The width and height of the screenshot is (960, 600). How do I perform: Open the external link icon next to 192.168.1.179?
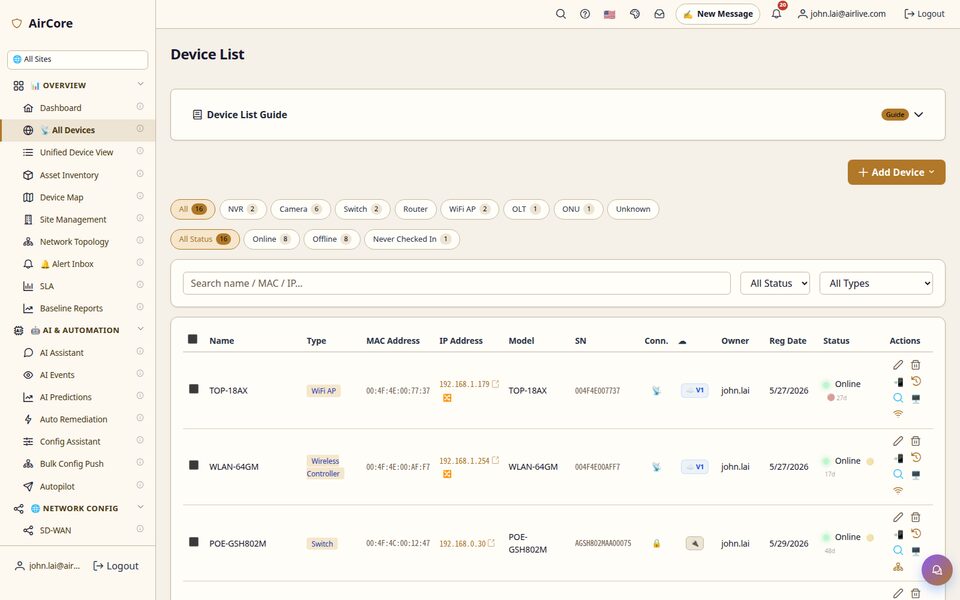click(495, 384)
